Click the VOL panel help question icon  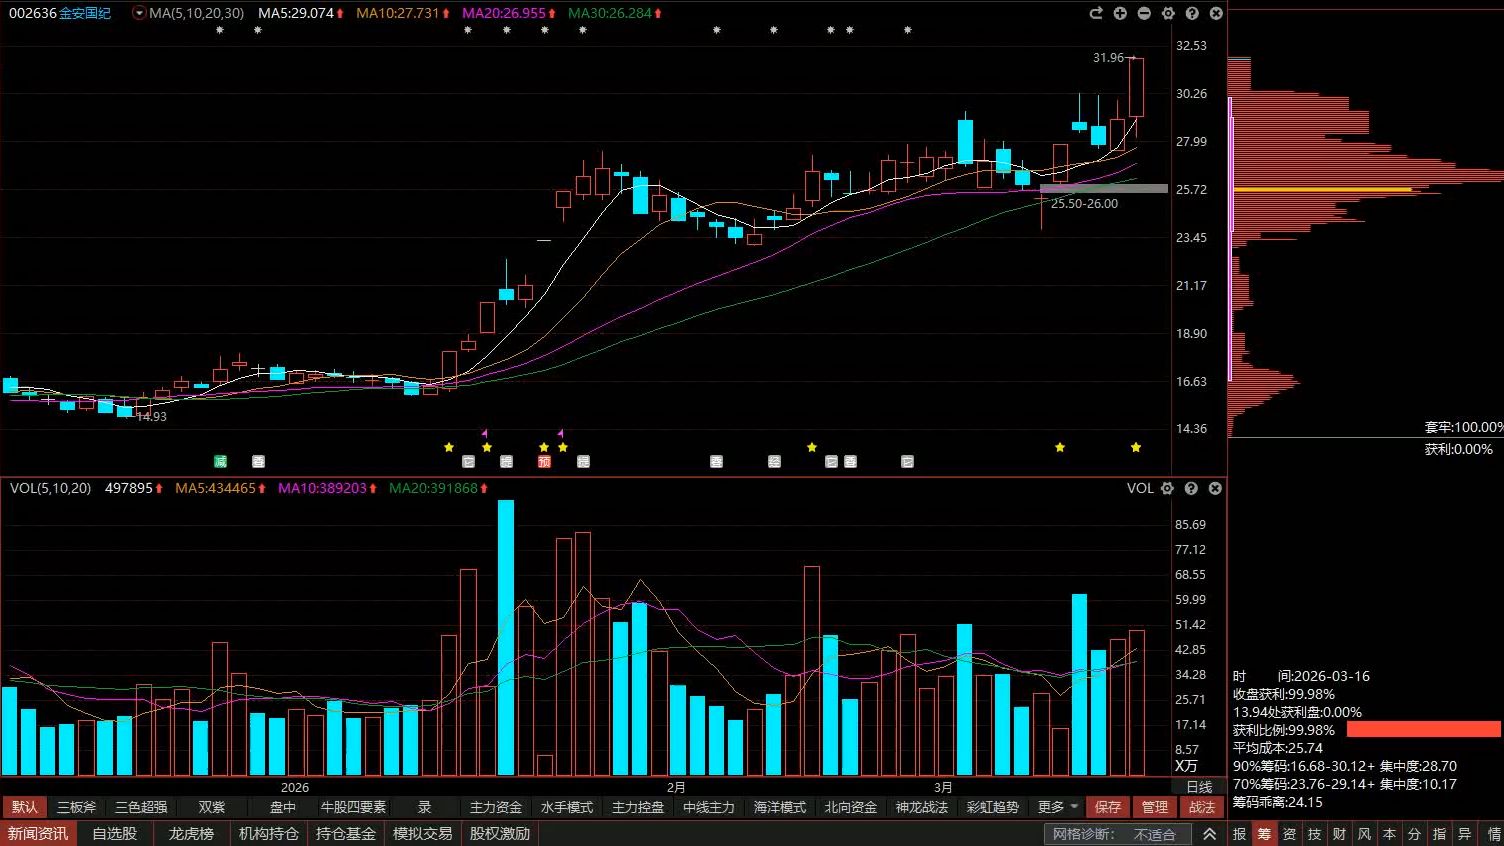pyautogui.click(x=1191, y=488)
